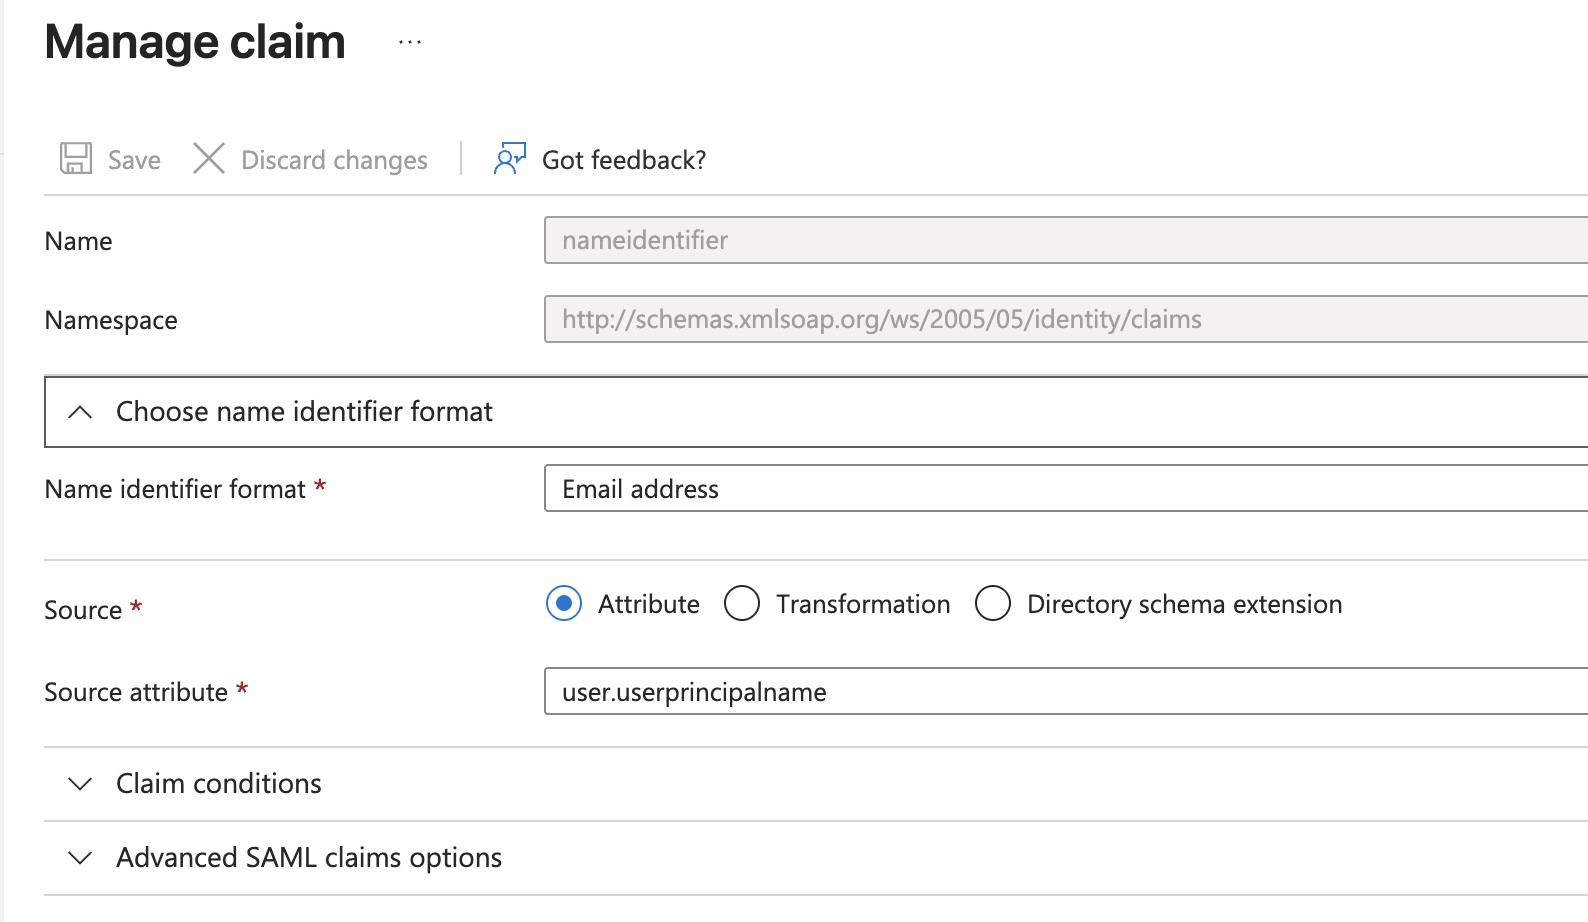Click the X icon beside Discard changes

pos(208,159)
